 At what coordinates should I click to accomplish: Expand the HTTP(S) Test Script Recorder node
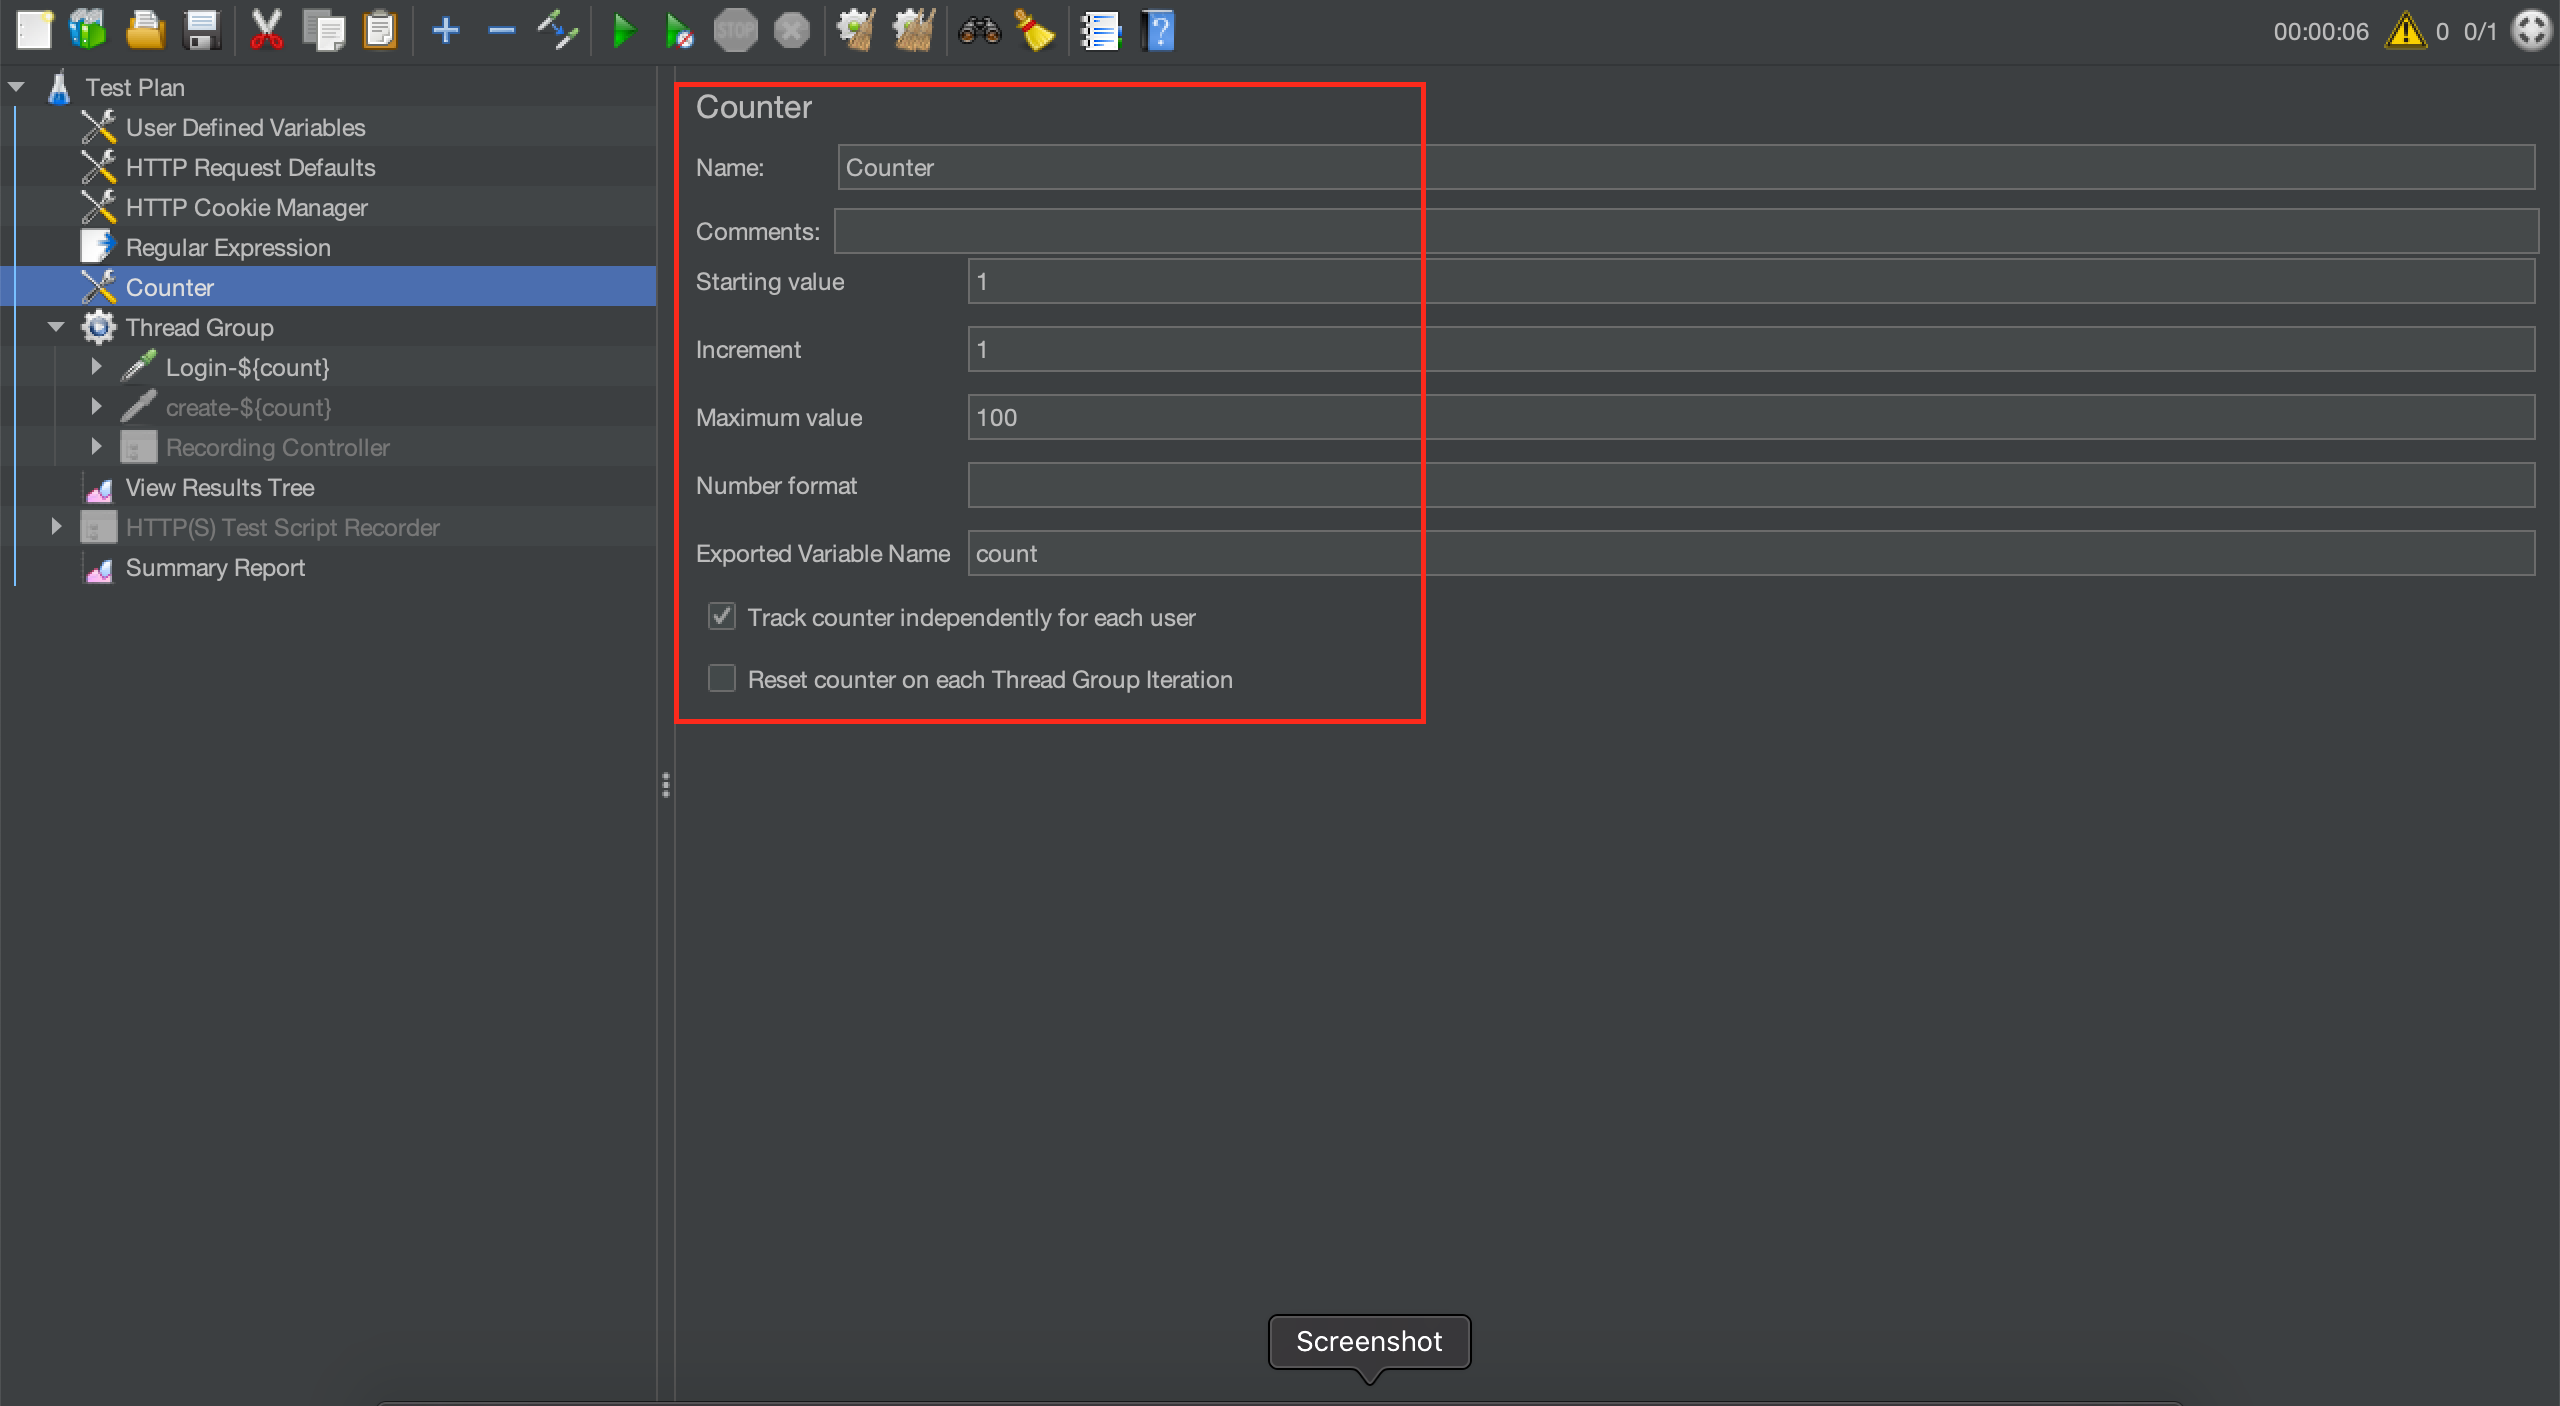(55, 526)
